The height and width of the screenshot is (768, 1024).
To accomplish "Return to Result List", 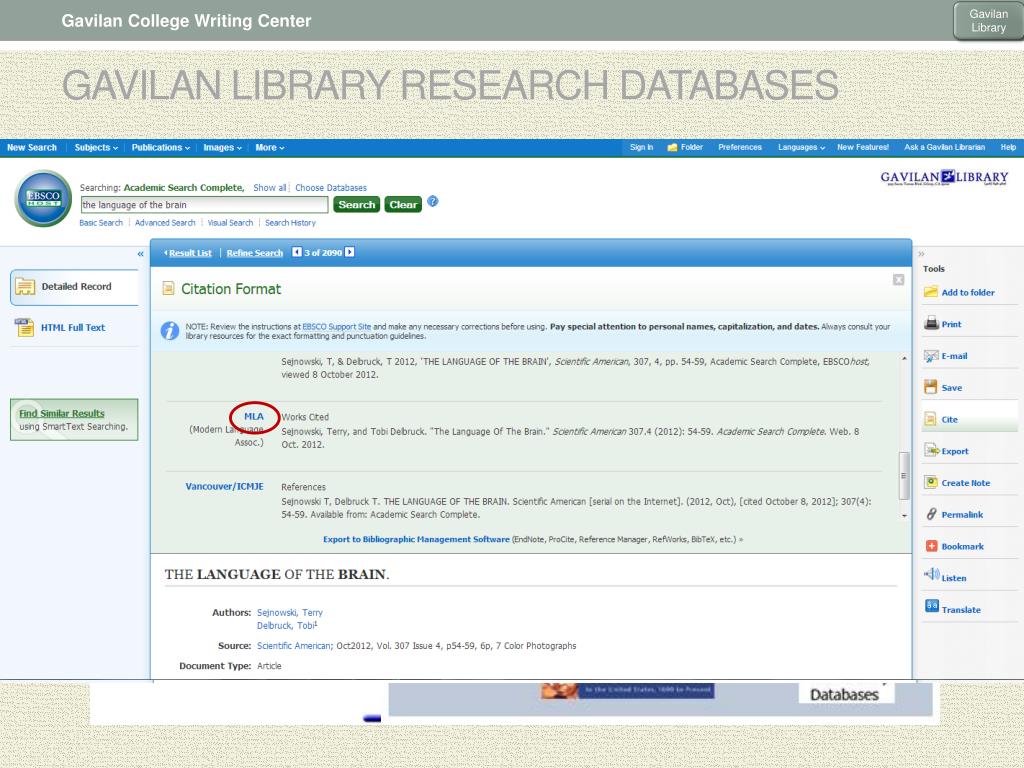I will pos(189,253).
